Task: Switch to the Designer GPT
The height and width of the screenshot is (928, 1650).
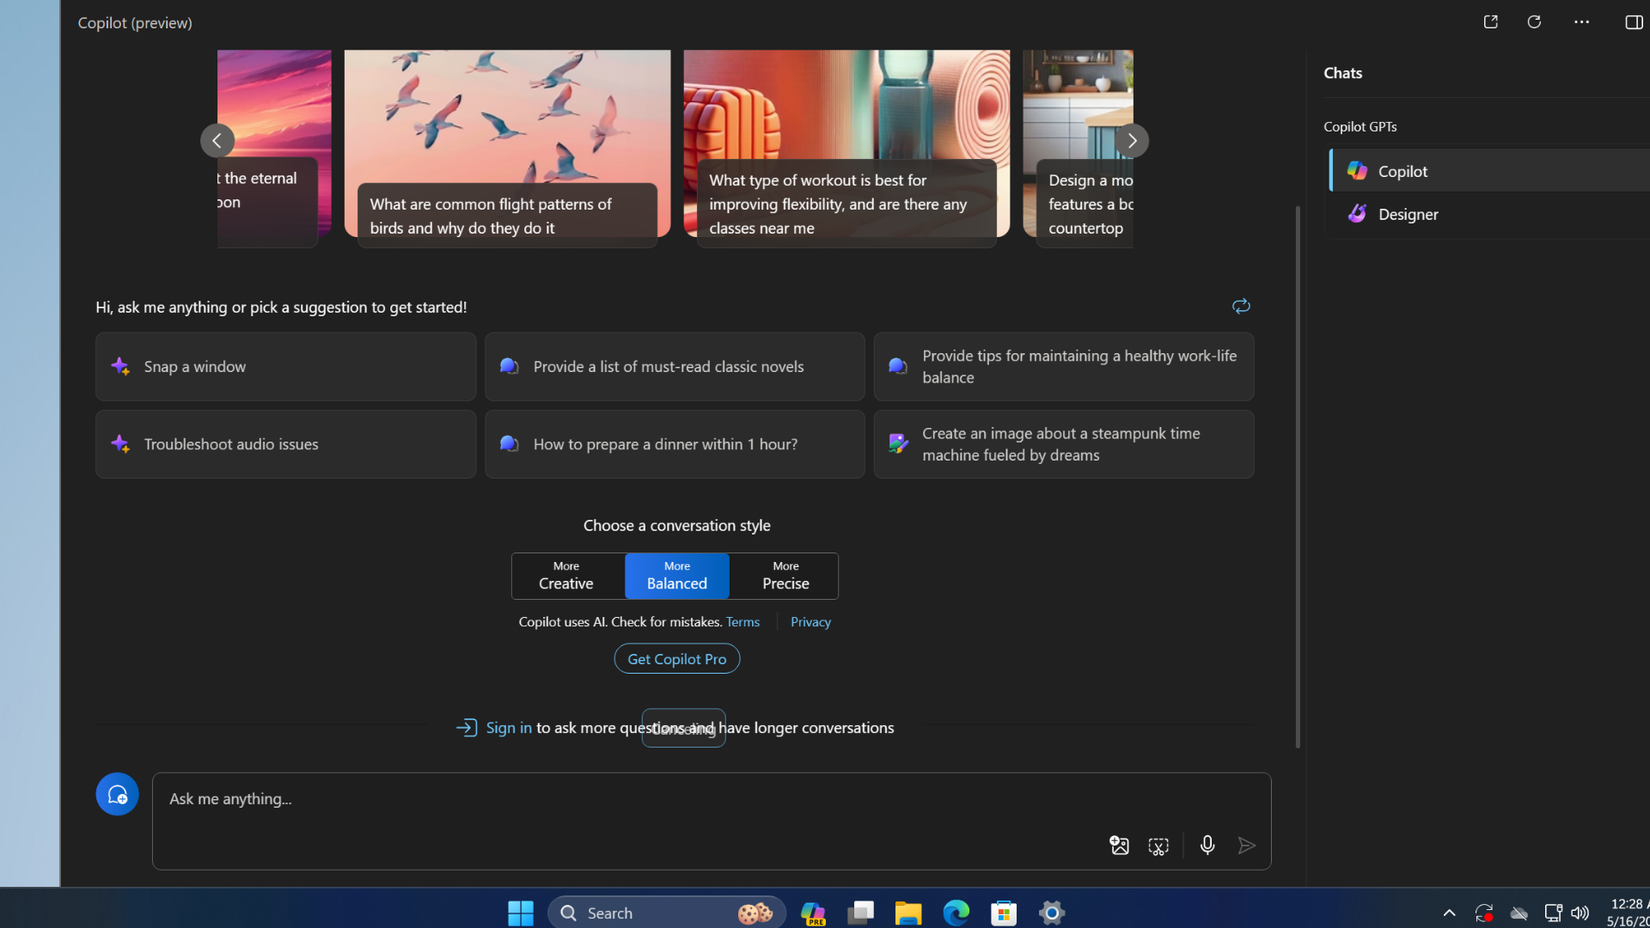Action: click(1406, 213)
